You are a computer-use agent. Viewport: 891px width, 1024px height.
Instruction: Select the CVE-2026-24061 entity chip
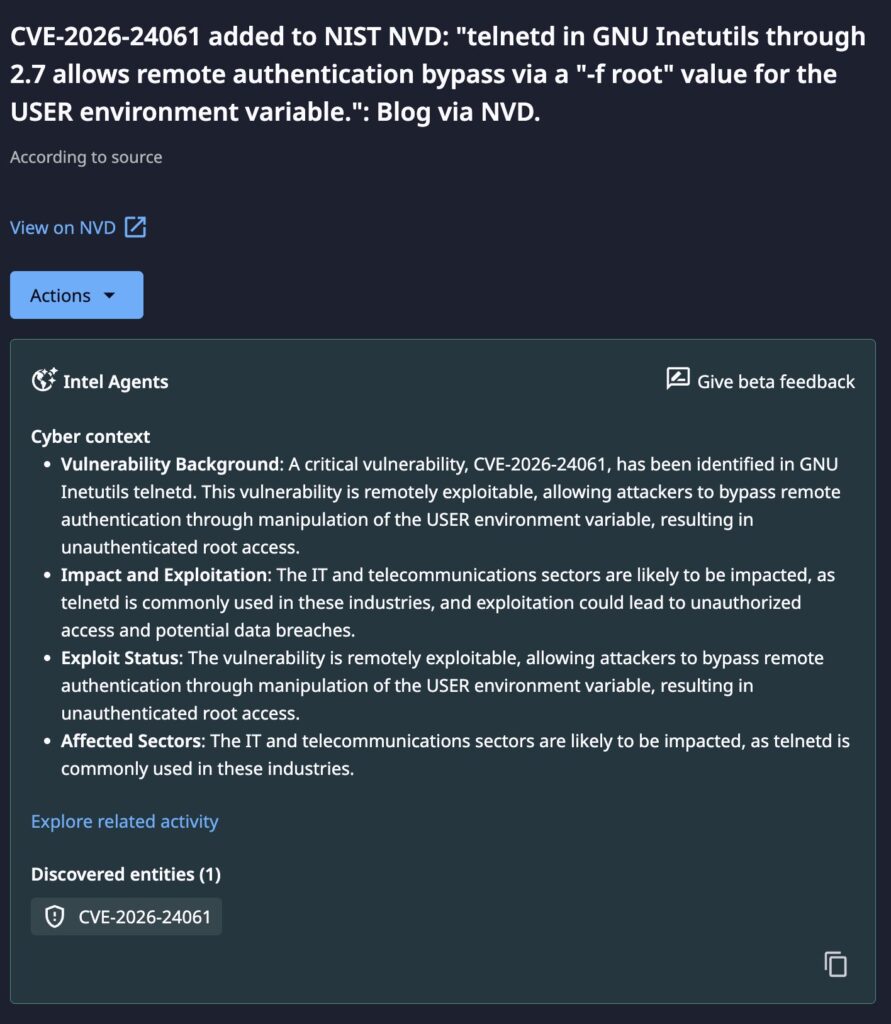(x=125, y=915)
